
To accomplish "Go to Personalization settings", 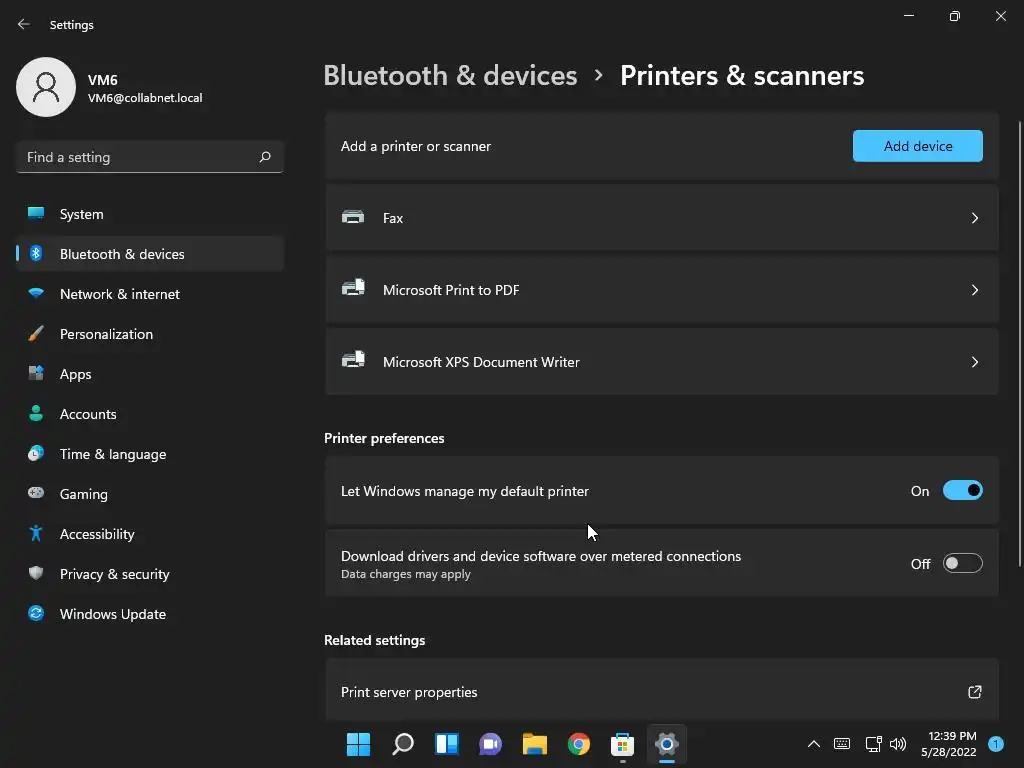I will click(x=150, y=334).
